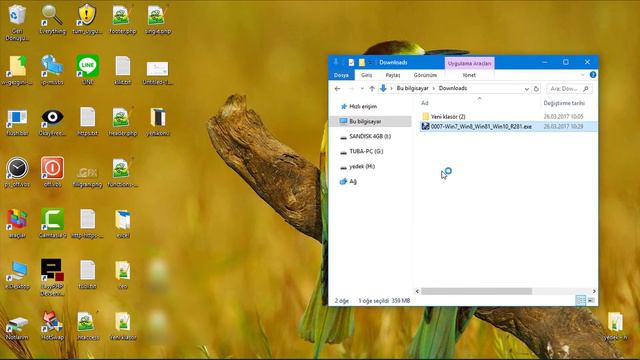Open TUBA-PC (G:) drive in navigation pane
The image size is (640, 360).
pyautogui.click(x=366, y=151)
